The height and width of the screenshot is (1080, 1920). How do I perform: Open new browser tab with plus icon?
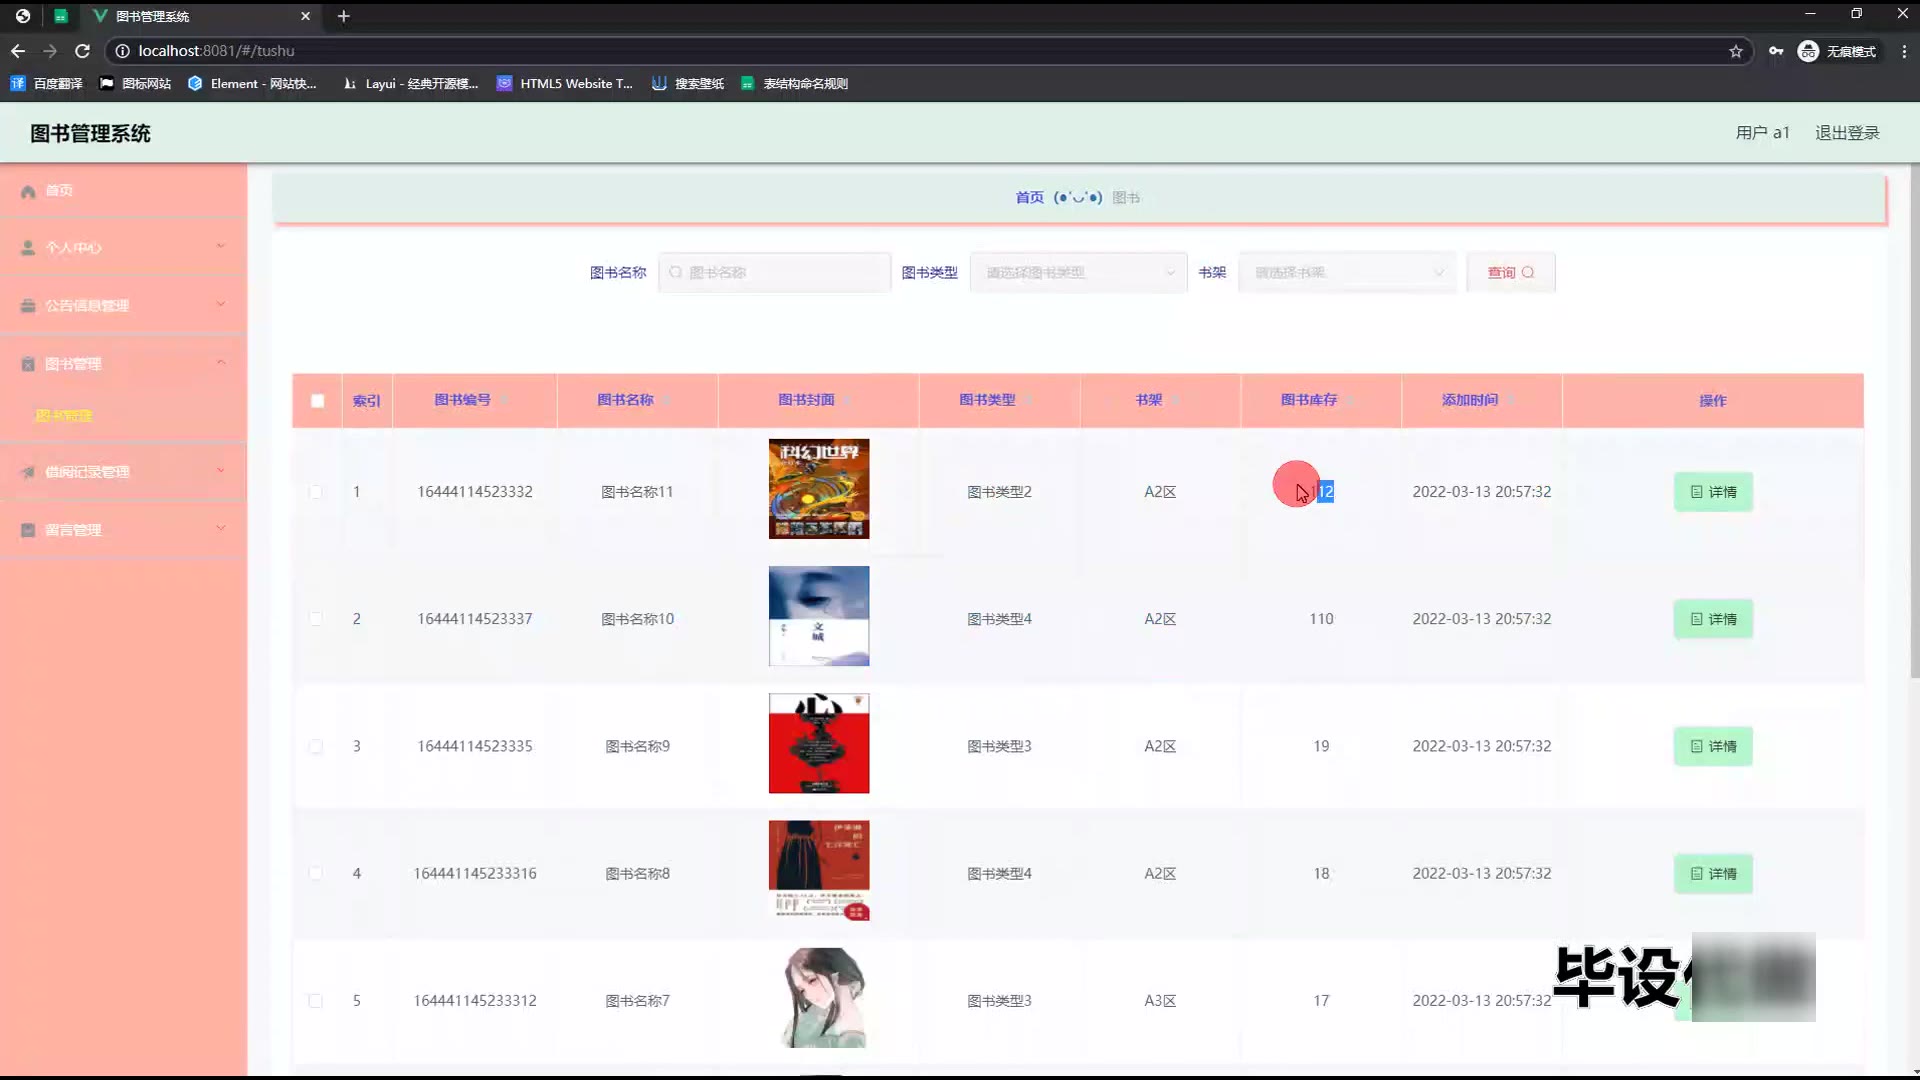[x=343, y=16]
